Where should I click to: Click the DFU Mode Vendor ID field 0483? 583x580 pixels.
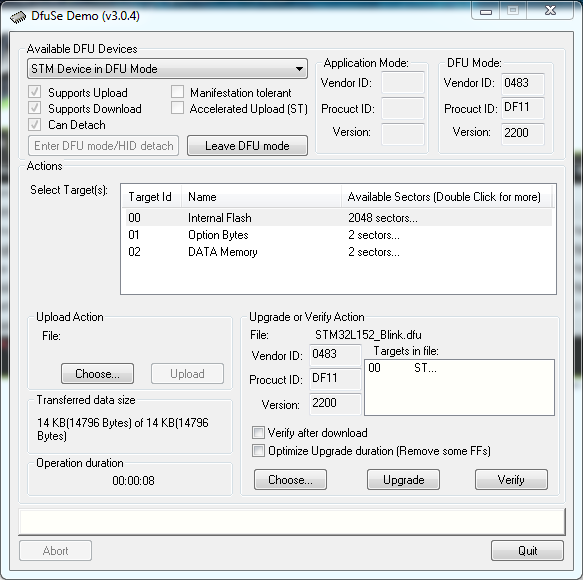[523, 83]
